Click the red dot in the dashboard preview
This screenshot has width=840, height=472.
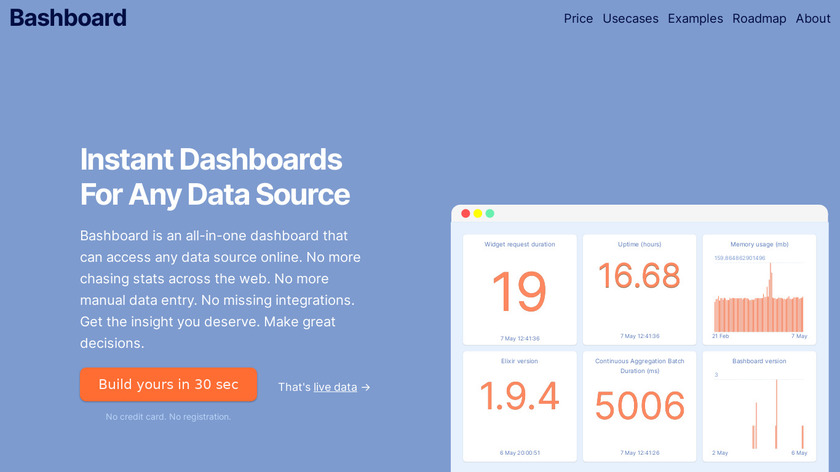(x=466, y=213)
